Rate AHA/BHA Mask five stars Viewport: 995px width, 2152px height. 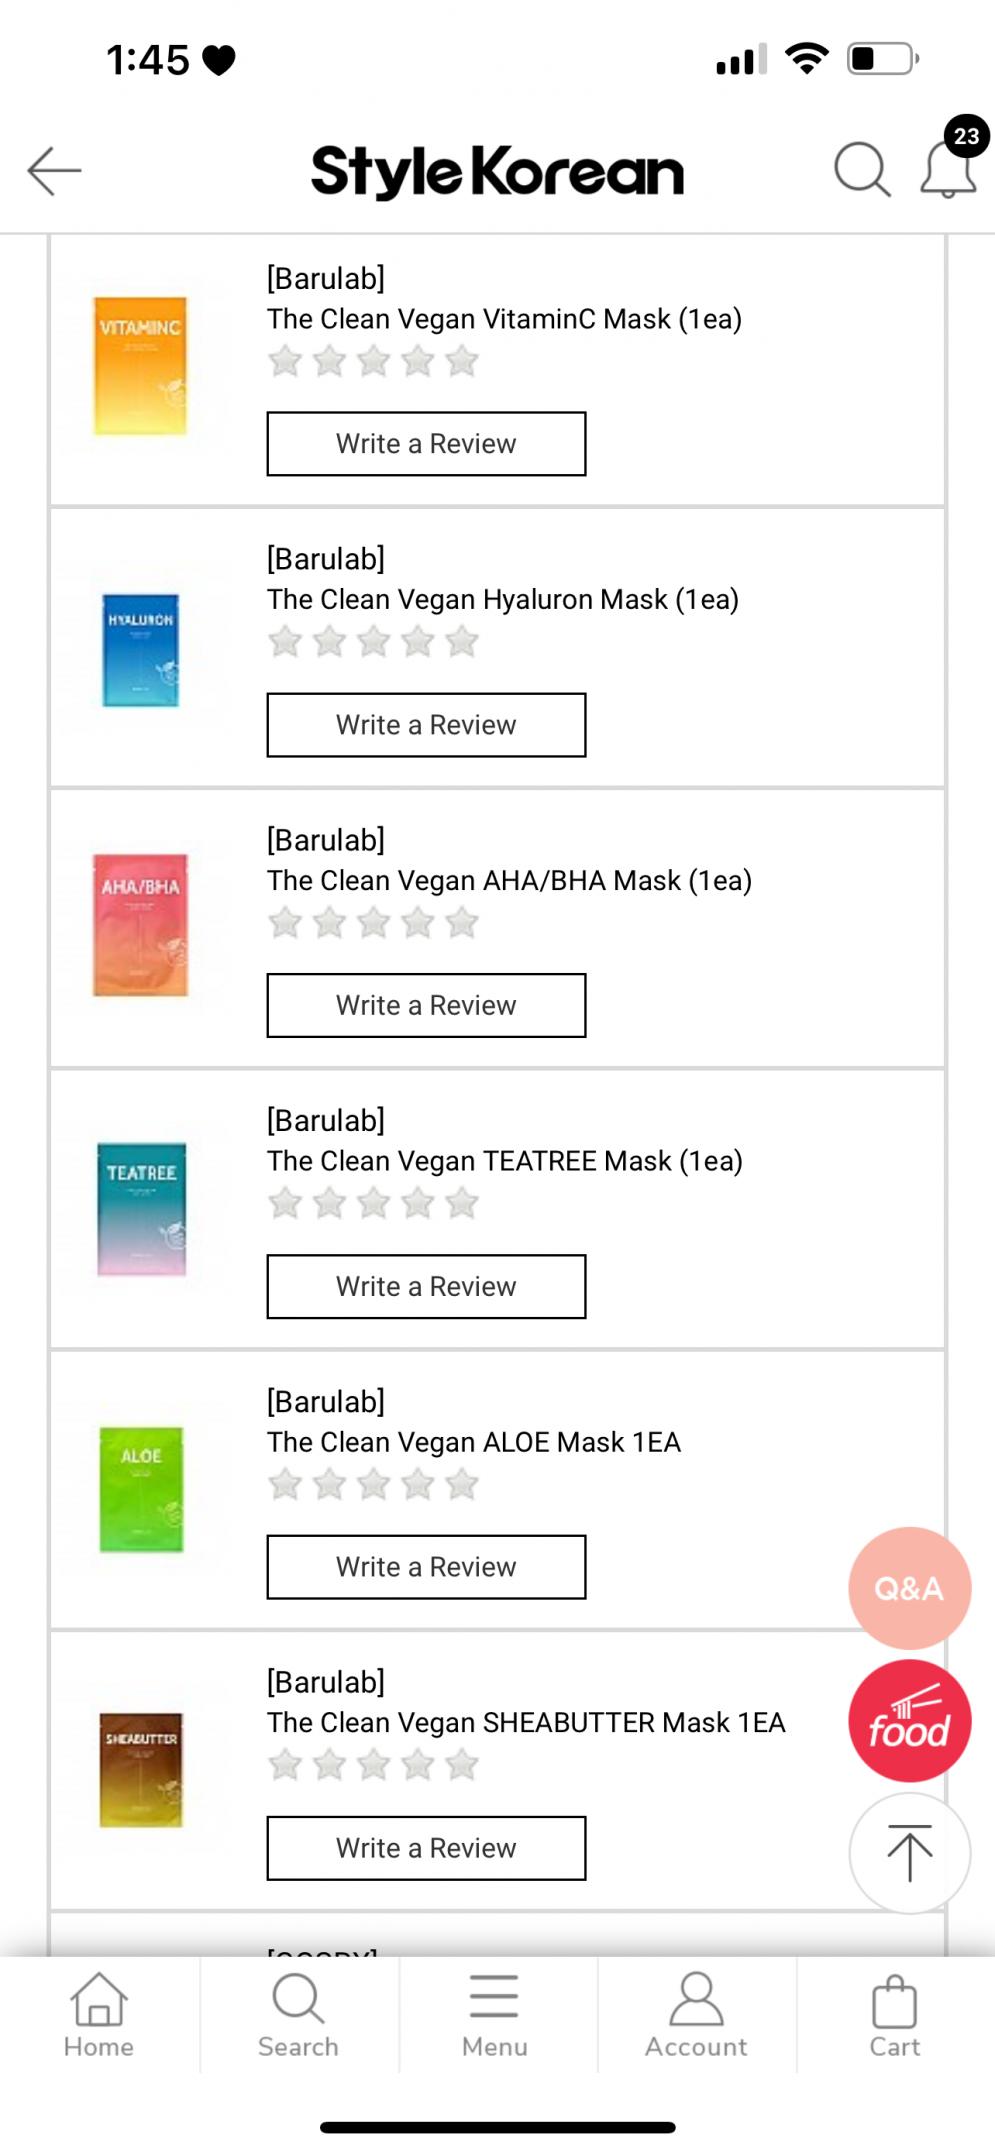(x=462, y=922)
